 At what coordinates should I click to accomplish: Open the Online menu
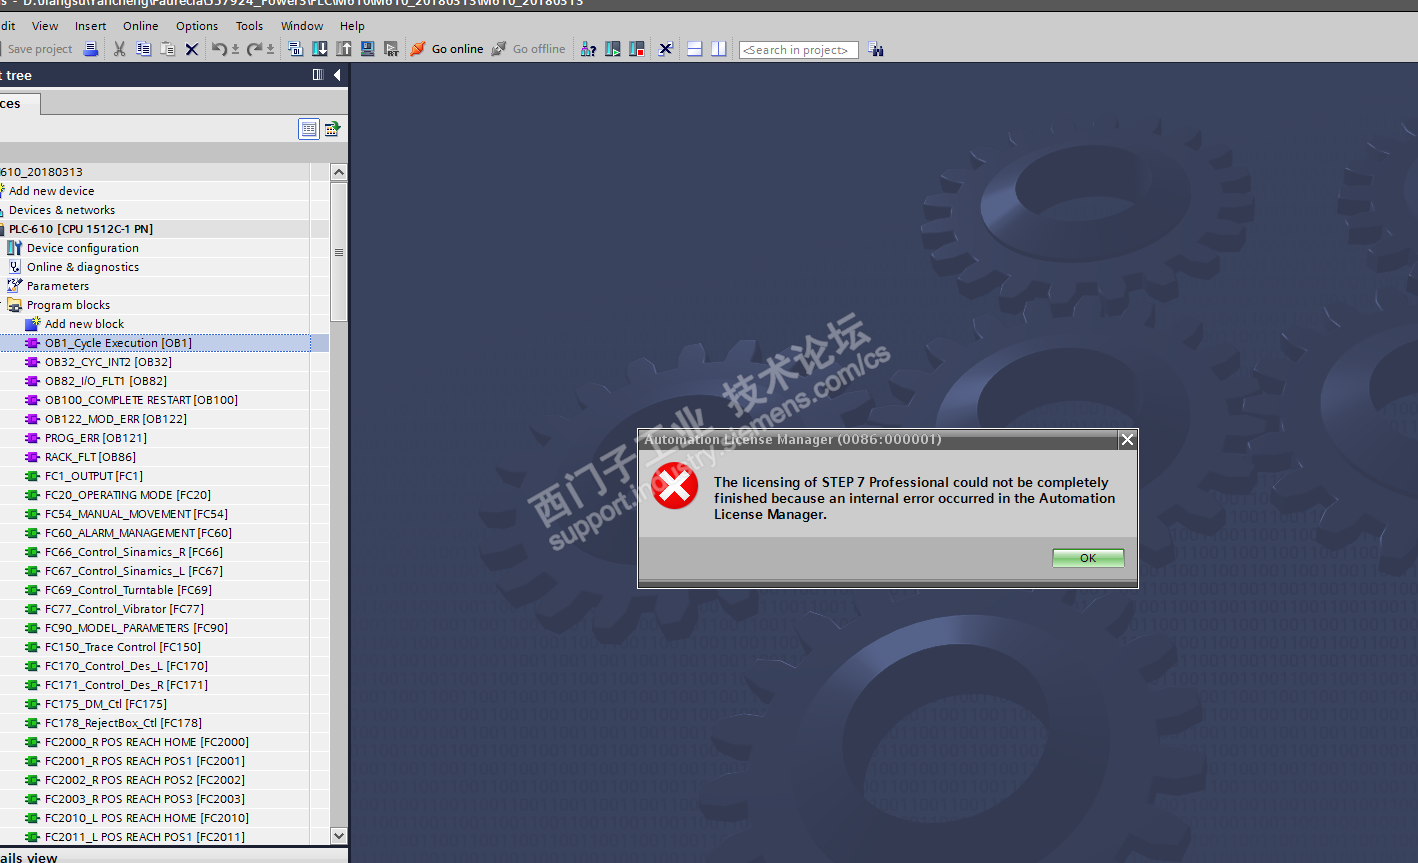140,26
